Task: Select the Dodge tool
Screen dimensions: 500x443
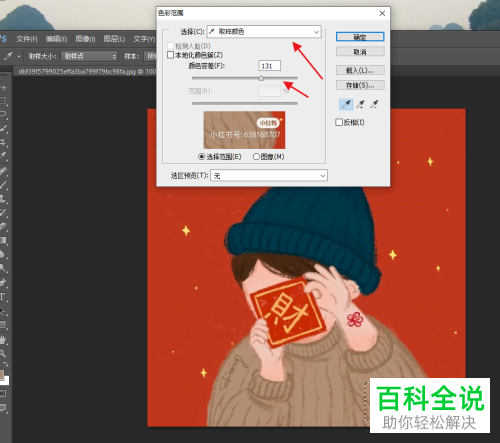Action: tap(3, 268)
